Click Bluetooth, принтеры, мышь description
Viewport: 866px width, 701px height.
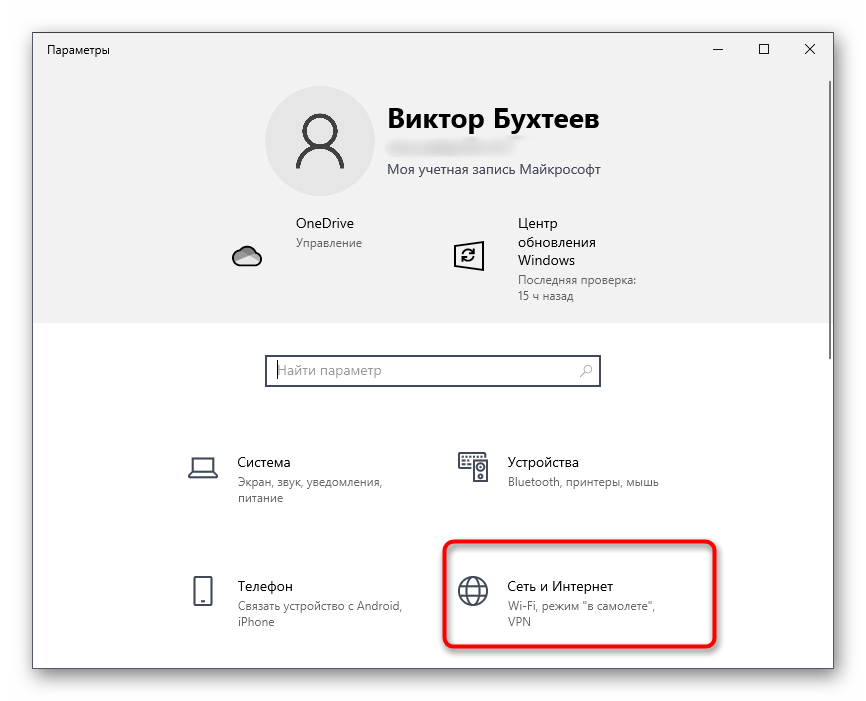click(583, 482)
